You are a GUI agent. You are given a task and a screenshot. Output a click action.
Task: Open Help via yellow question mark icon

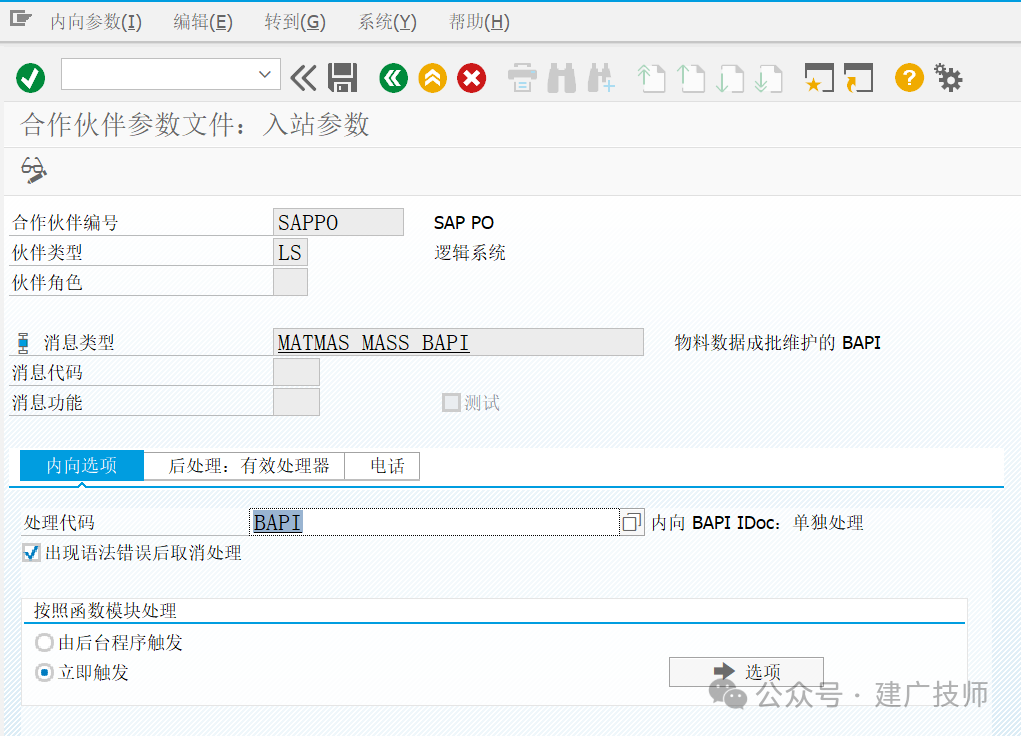click(909, 78)
